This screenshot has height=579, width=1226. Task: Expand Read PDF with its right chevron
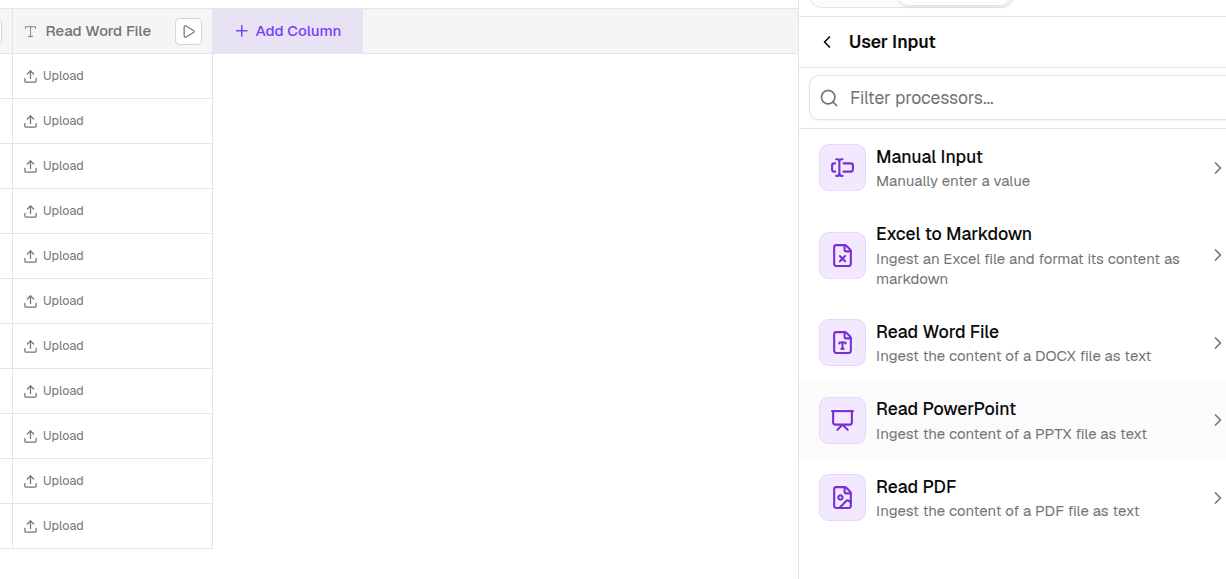(1217, 498)
